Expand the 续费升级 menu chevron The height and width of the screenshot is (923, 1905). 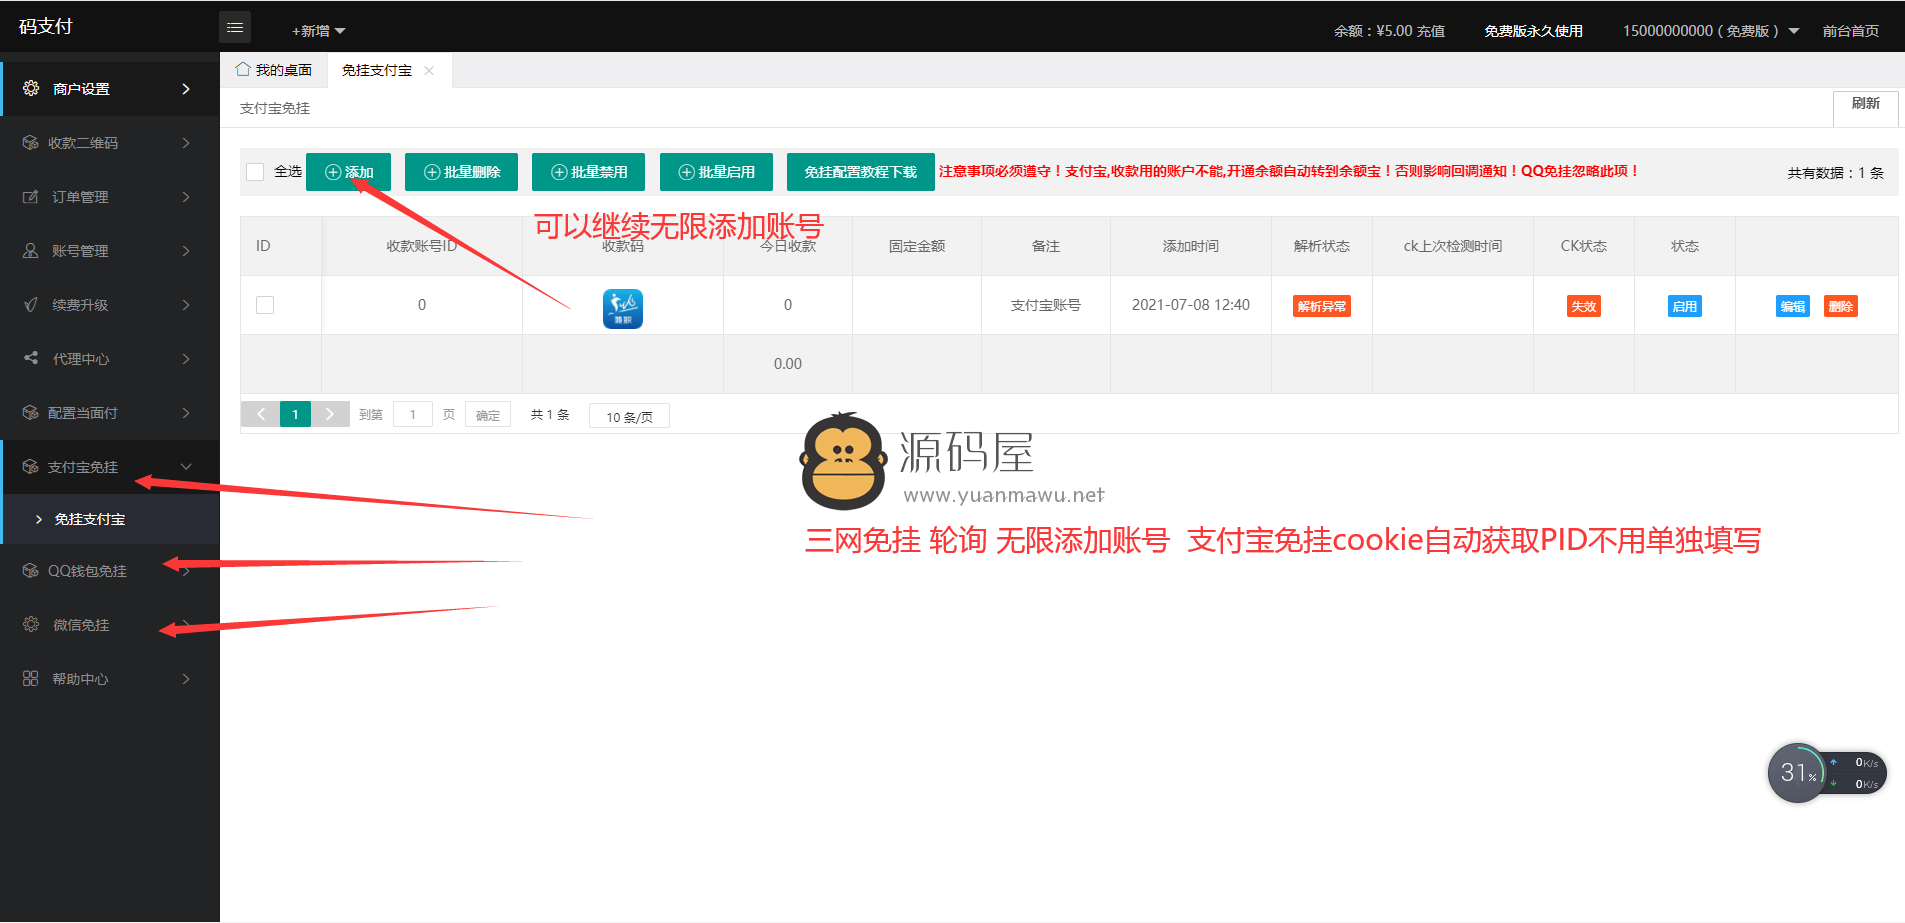[x=186, y=305]
